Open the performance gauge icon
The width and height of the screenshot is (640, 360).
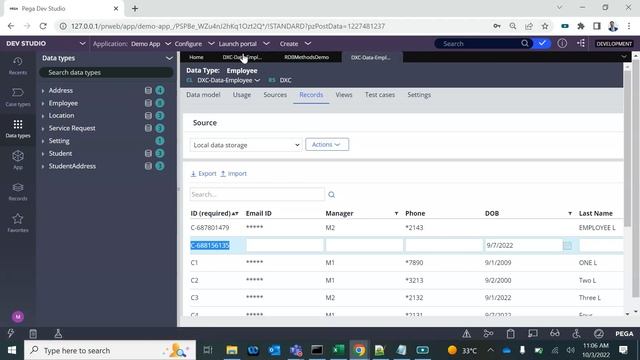tap(599, 333)
